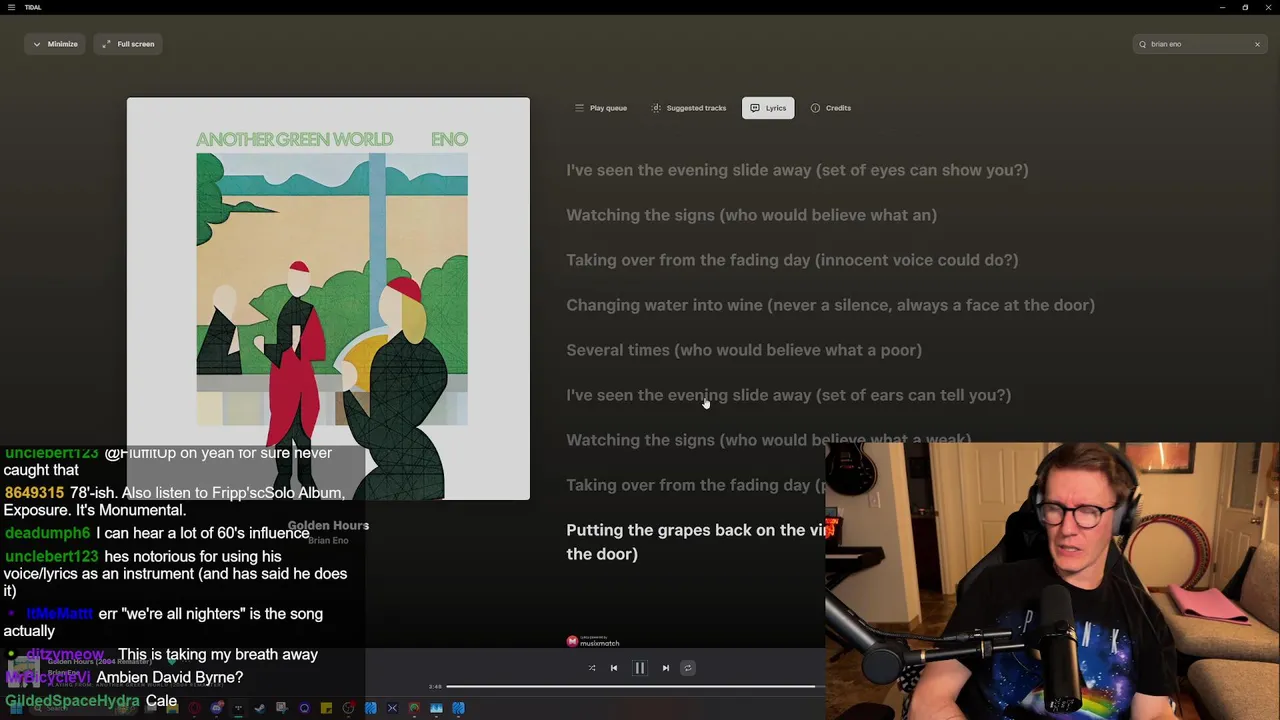Click the Minimize player button

[55, 44]
